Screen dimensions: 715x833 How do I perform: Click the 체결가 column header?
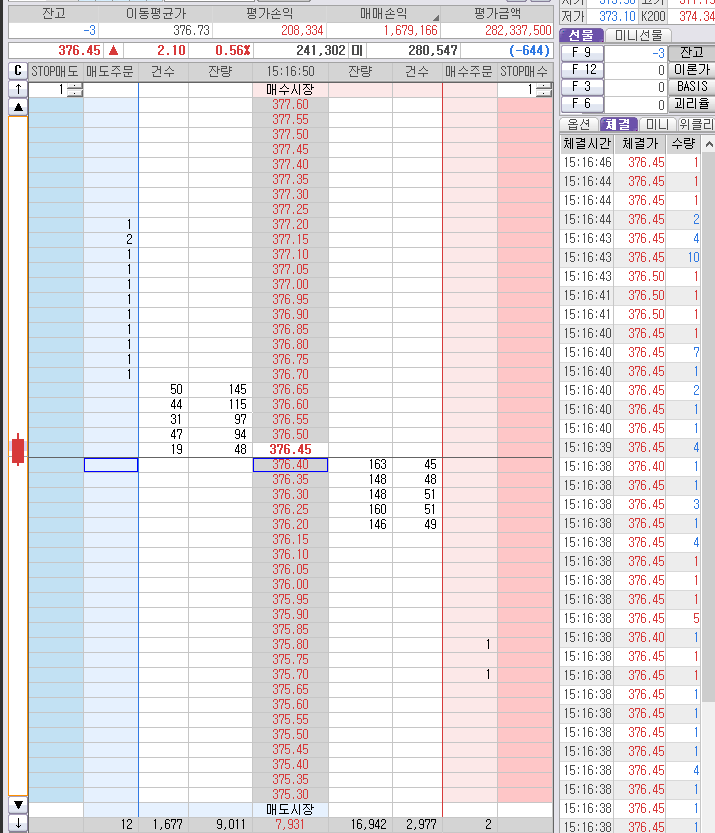[640, 143]
